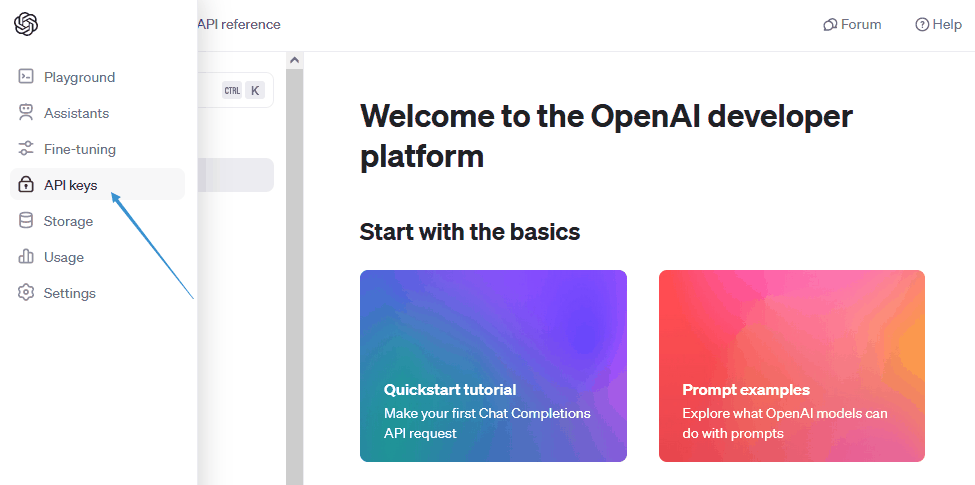The height and width of the screenshot is (485, 975).
Task: Click the API keys lock icon
Action: (x=25, y=185)
